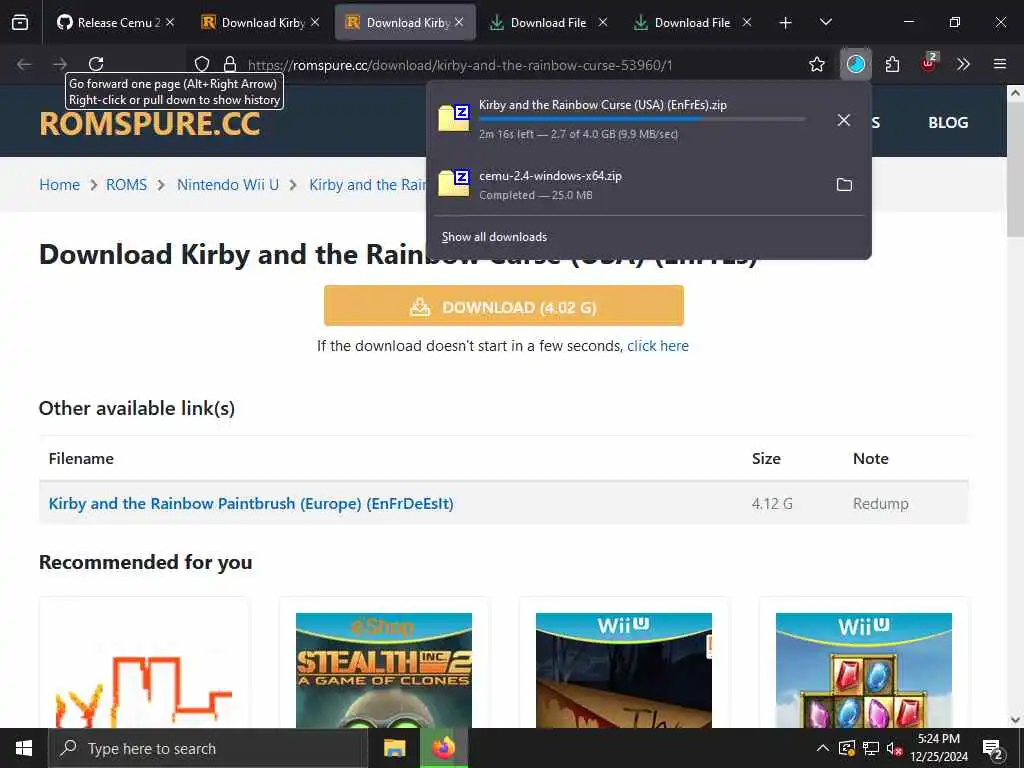The image size is (1024, 768).
Task: Click the cemu-2.4-windows-x64.zip file icon
Action: point(454,184)
